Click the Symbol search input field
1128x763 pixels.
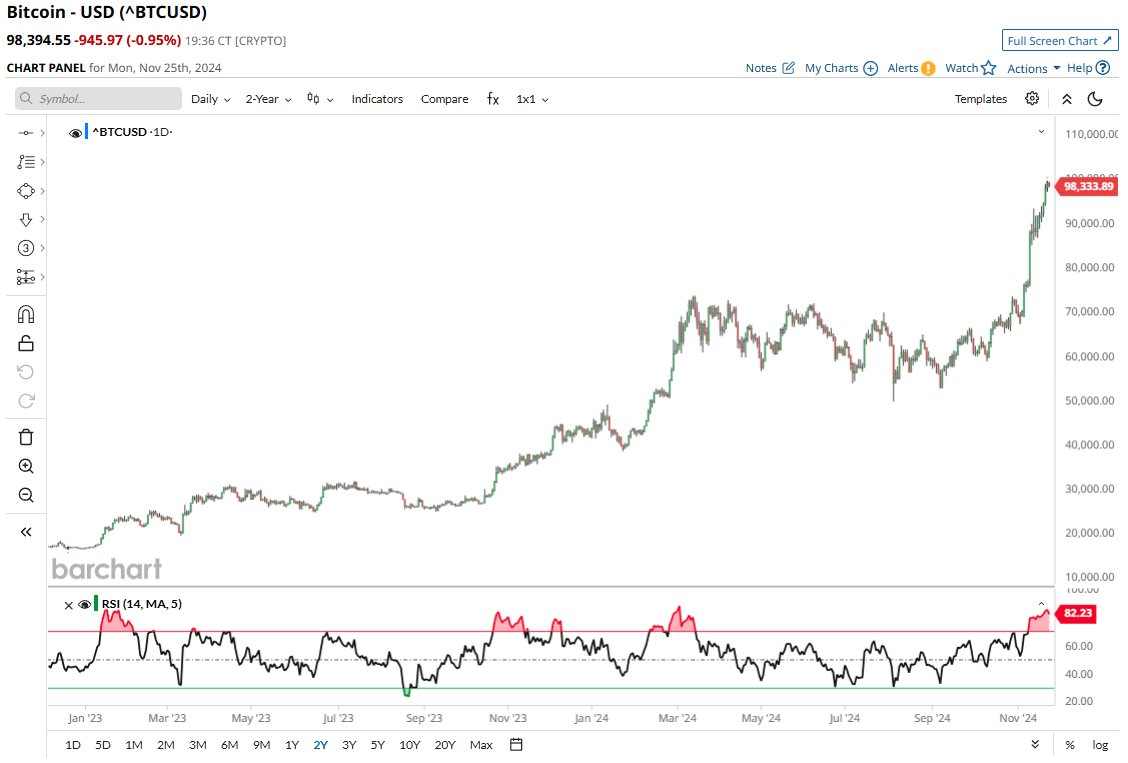coord(100,99)
